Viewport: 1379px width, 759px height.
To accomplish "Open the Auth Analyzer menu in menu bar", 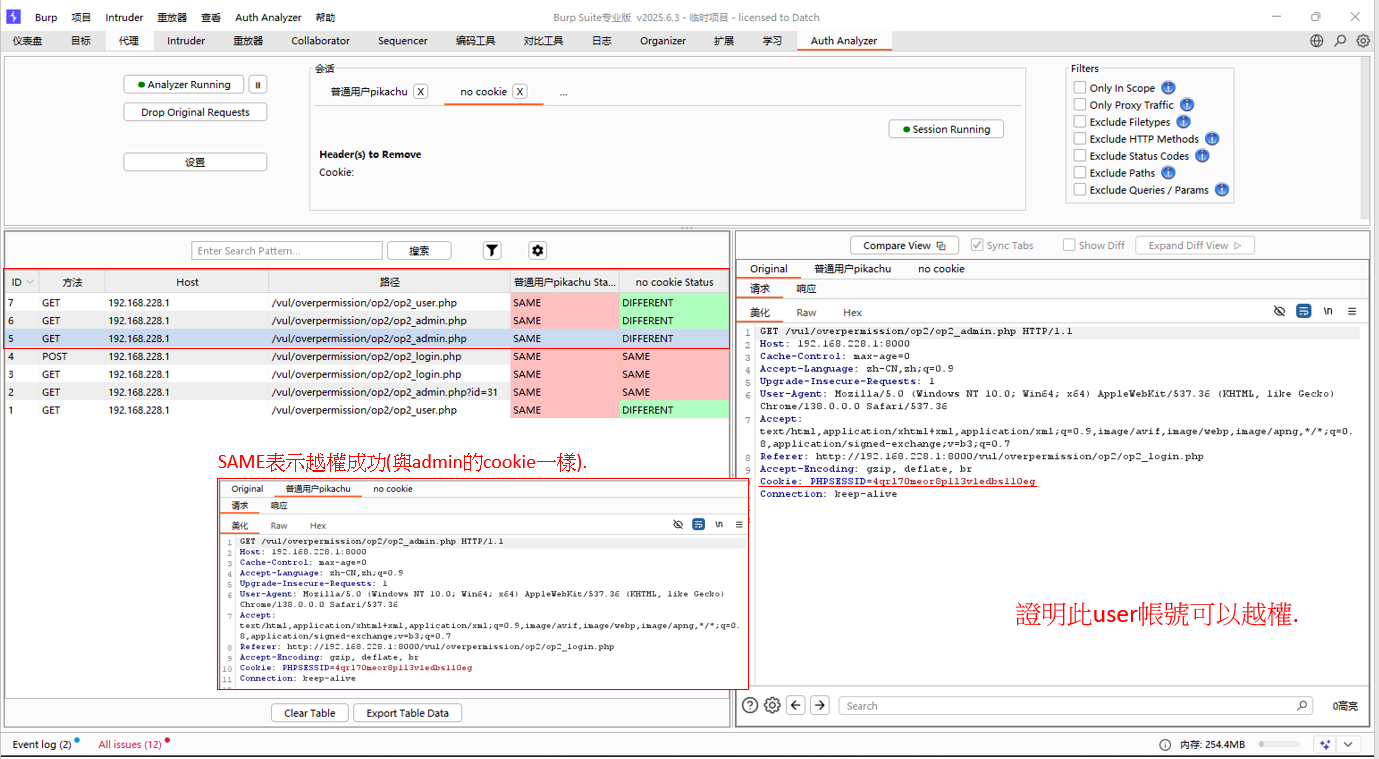I will 269,17.
